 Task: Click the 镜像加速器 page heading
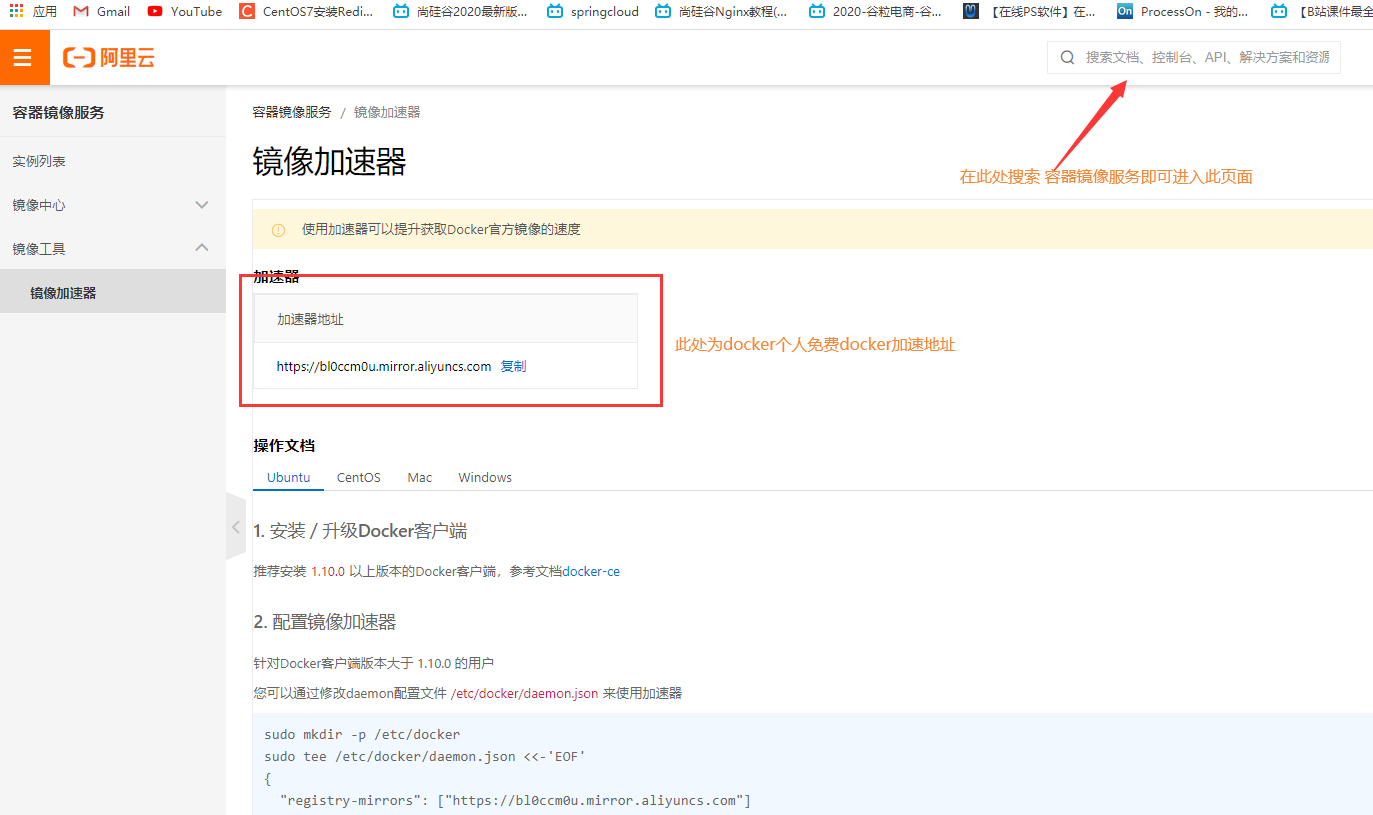click(x=329, y=162)
